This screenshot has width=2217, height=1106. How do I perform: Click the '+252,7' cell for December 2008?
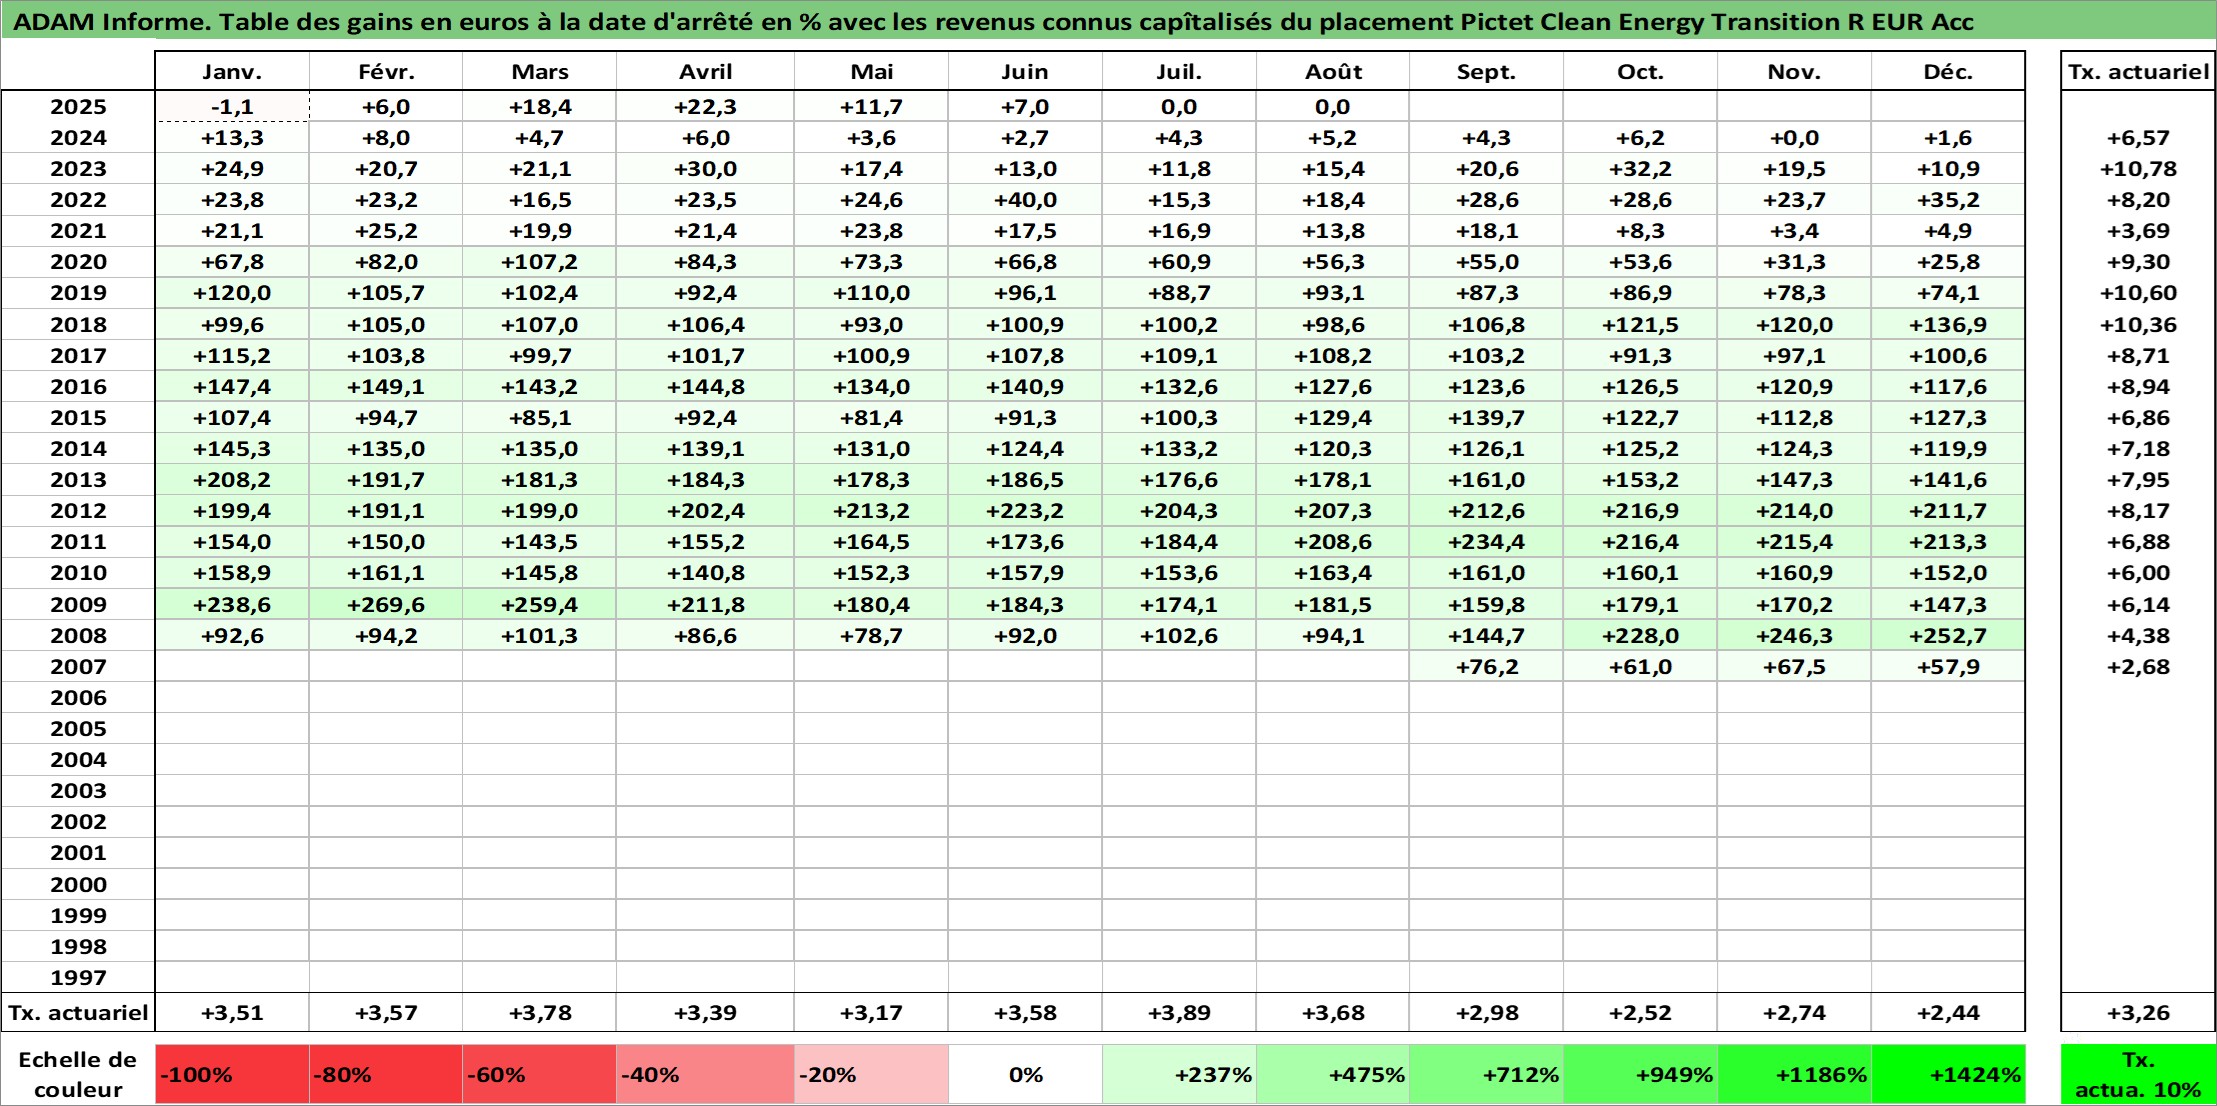point(1948,635)
